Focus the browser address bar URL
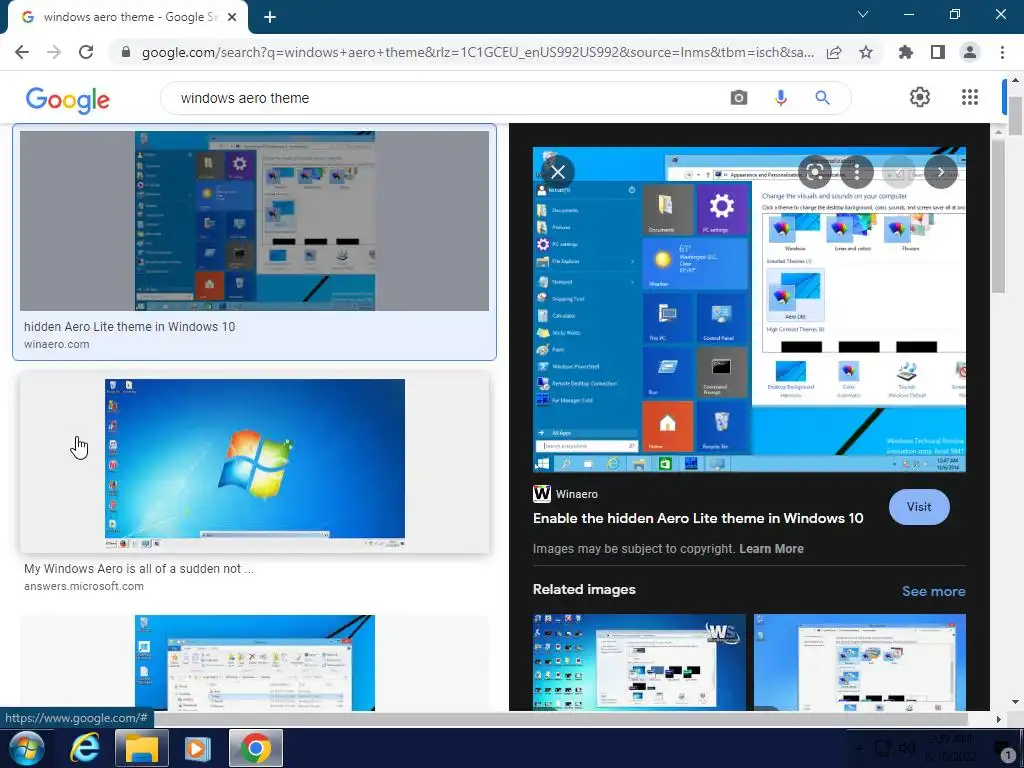 tap(477, 52)
